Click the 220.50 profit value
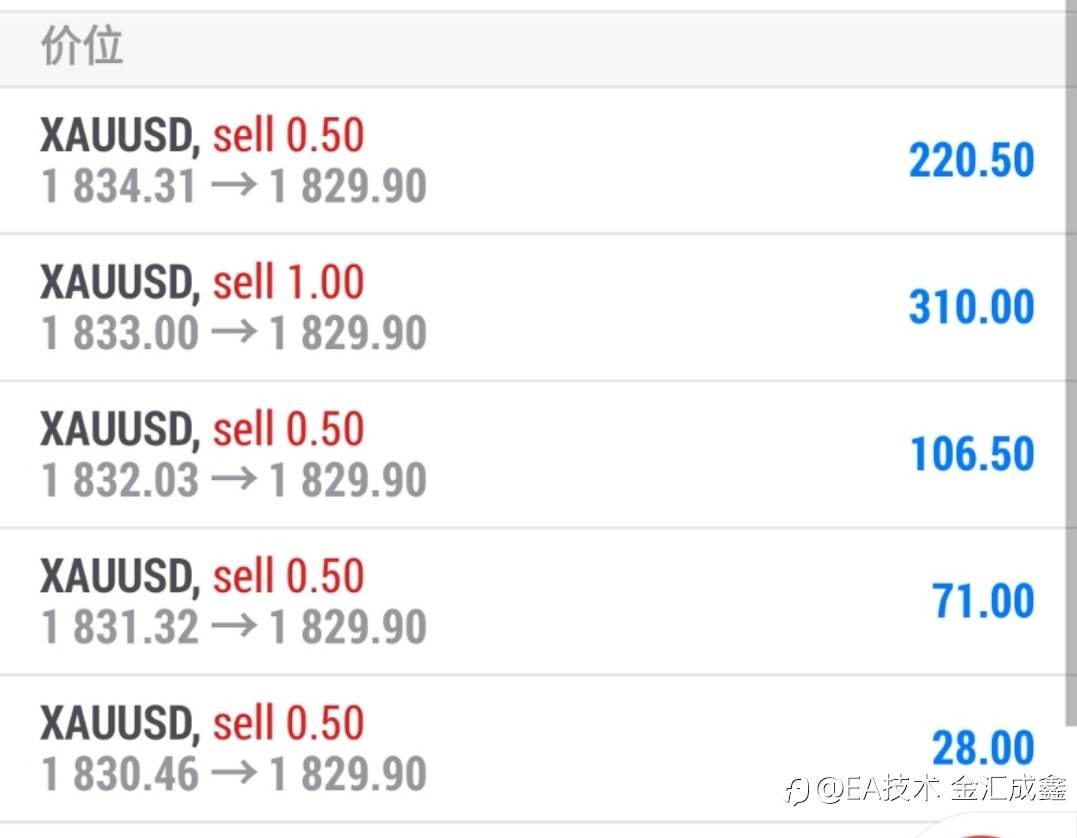This screenshot has height=838, width=1077. (x=971, y=161)
